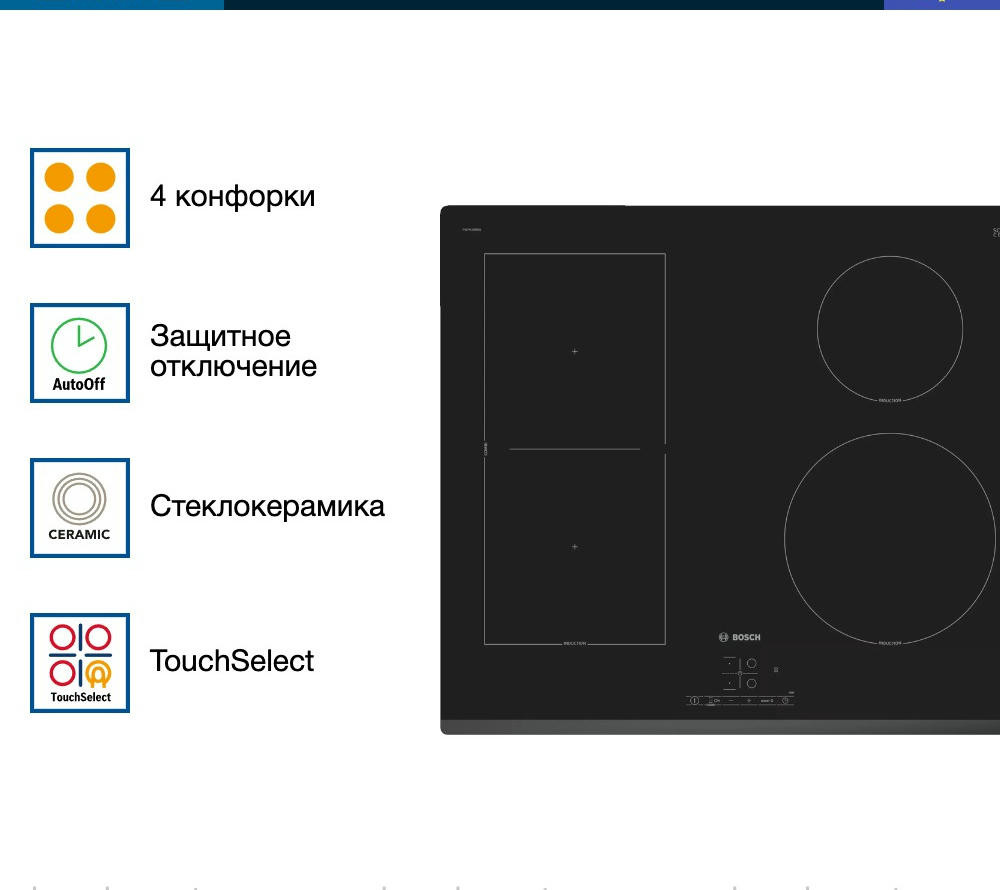Click the lower left rectangular flex zone
The height and width of the screenshot is (890, 1000).
[574, 547]
